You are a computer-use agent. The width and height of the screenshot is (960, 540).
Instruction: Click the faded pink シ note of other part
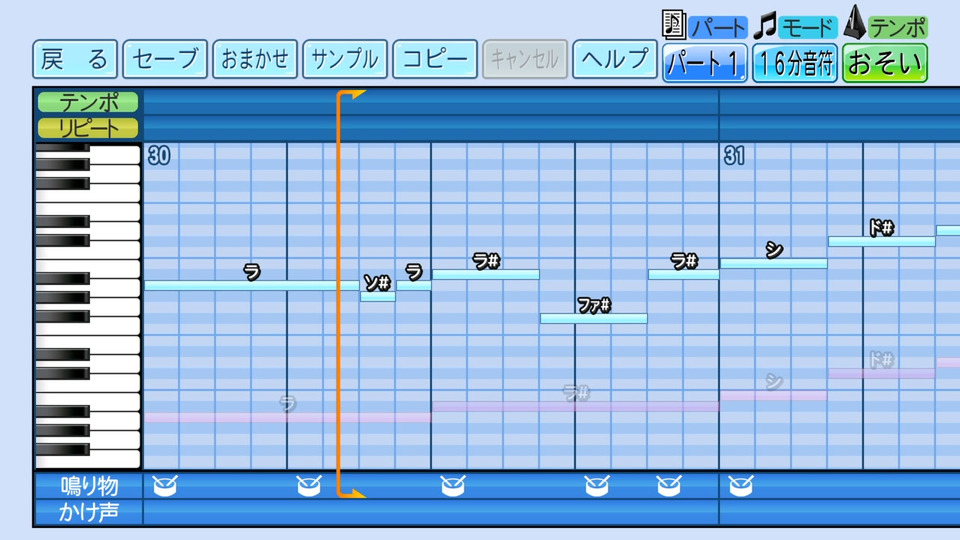[774, 396]
